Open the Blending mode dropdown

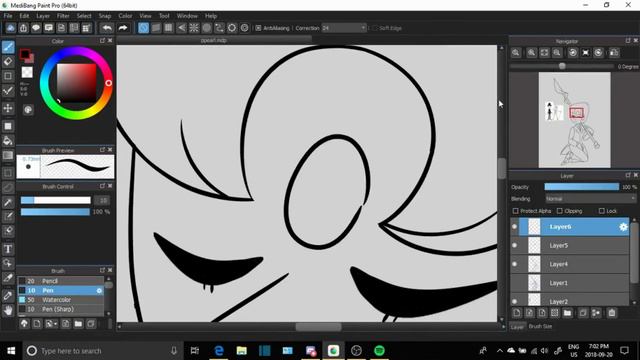coord(591,199)
